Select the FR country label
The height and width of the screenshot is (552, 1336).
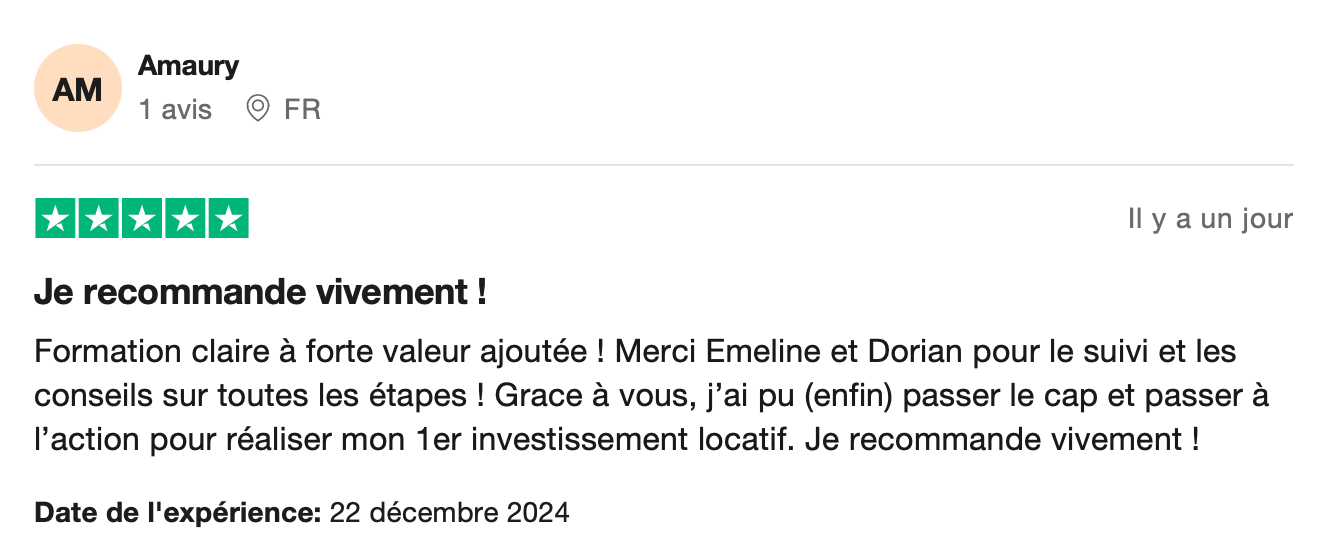click(302, 109)
